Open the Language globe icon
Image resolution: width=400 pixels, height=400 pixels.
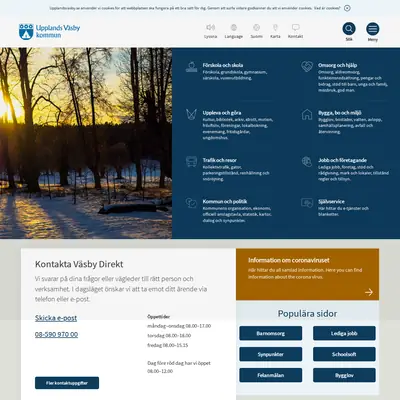coord(234,27)
